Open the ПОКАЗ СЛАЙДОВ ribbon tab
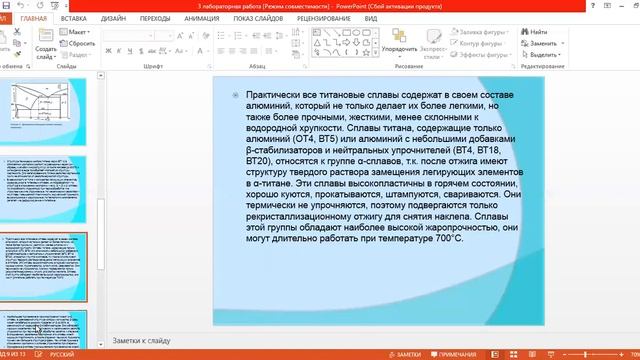This screenshot has height=360, width=640. 258,18
